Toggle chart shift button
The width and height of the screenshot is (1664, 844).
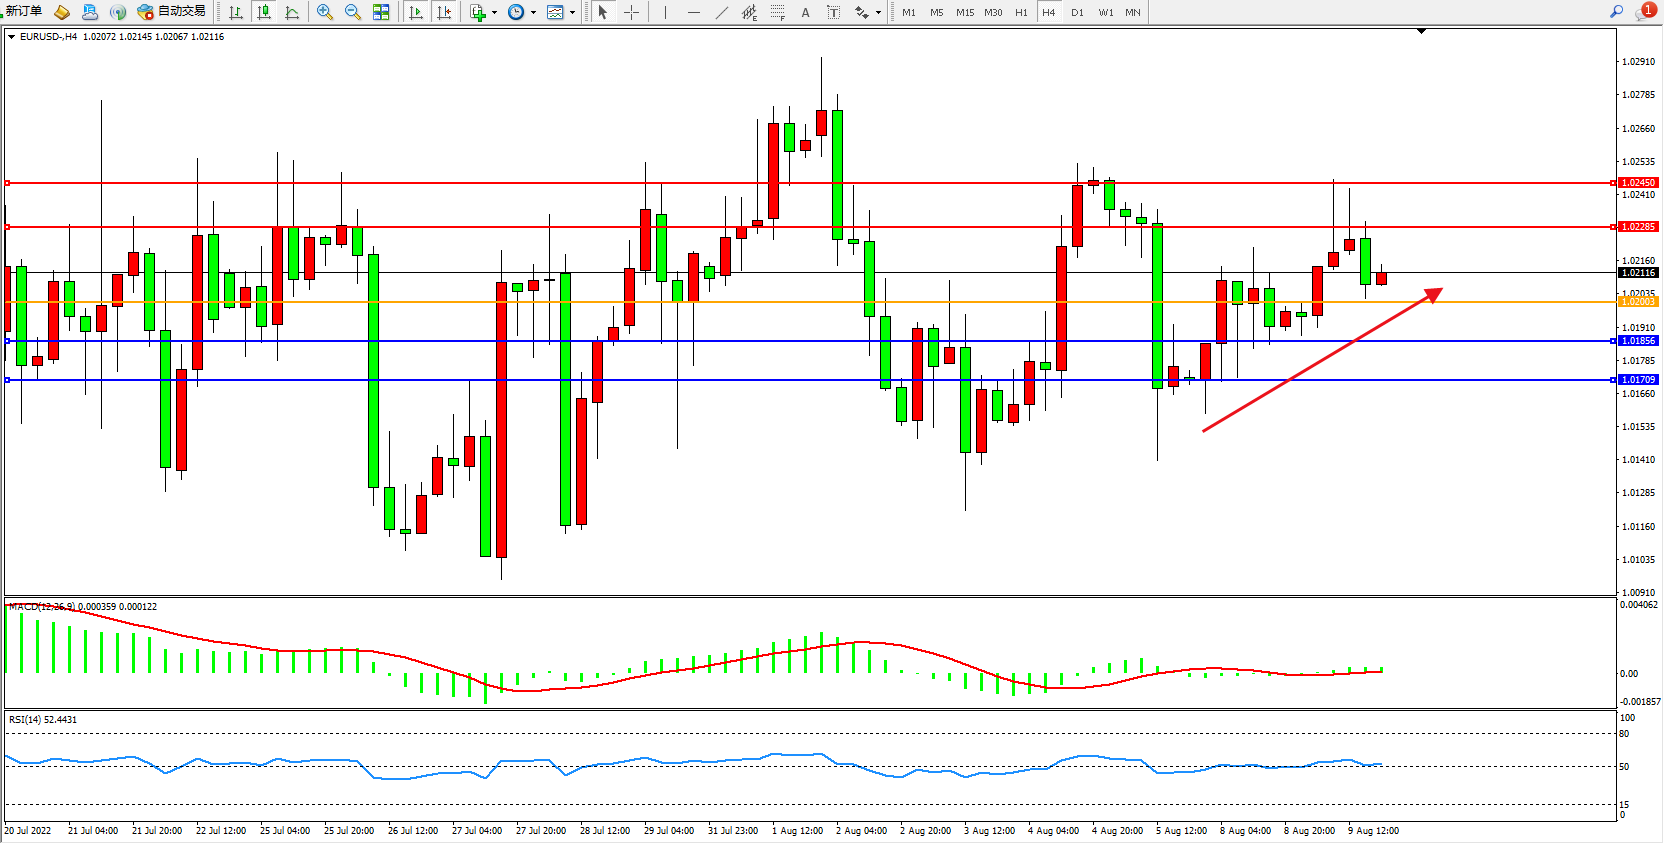click(x=445, y=13)
